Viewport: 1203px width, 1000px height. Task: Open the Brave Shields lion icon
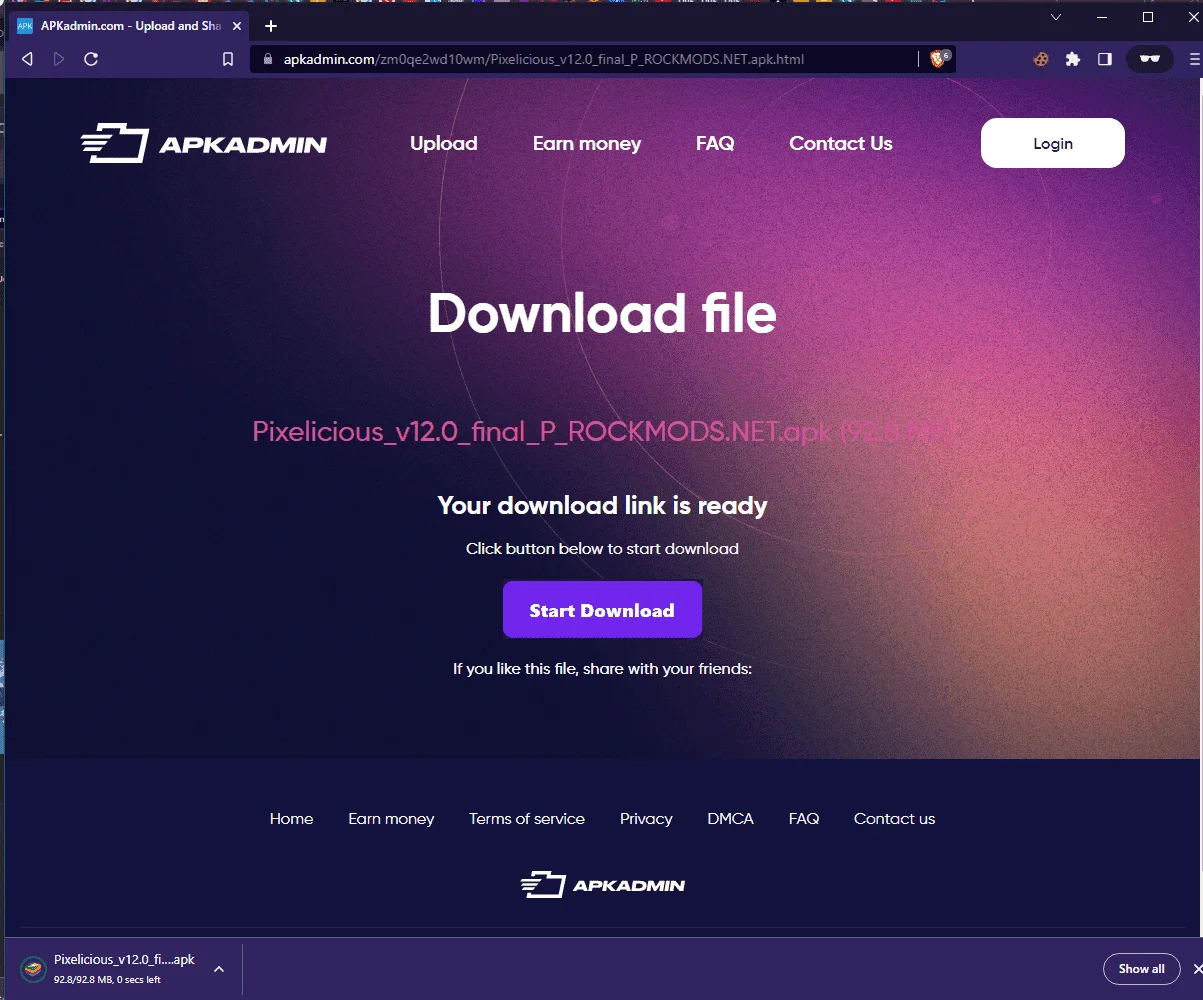tap(940, 59)
